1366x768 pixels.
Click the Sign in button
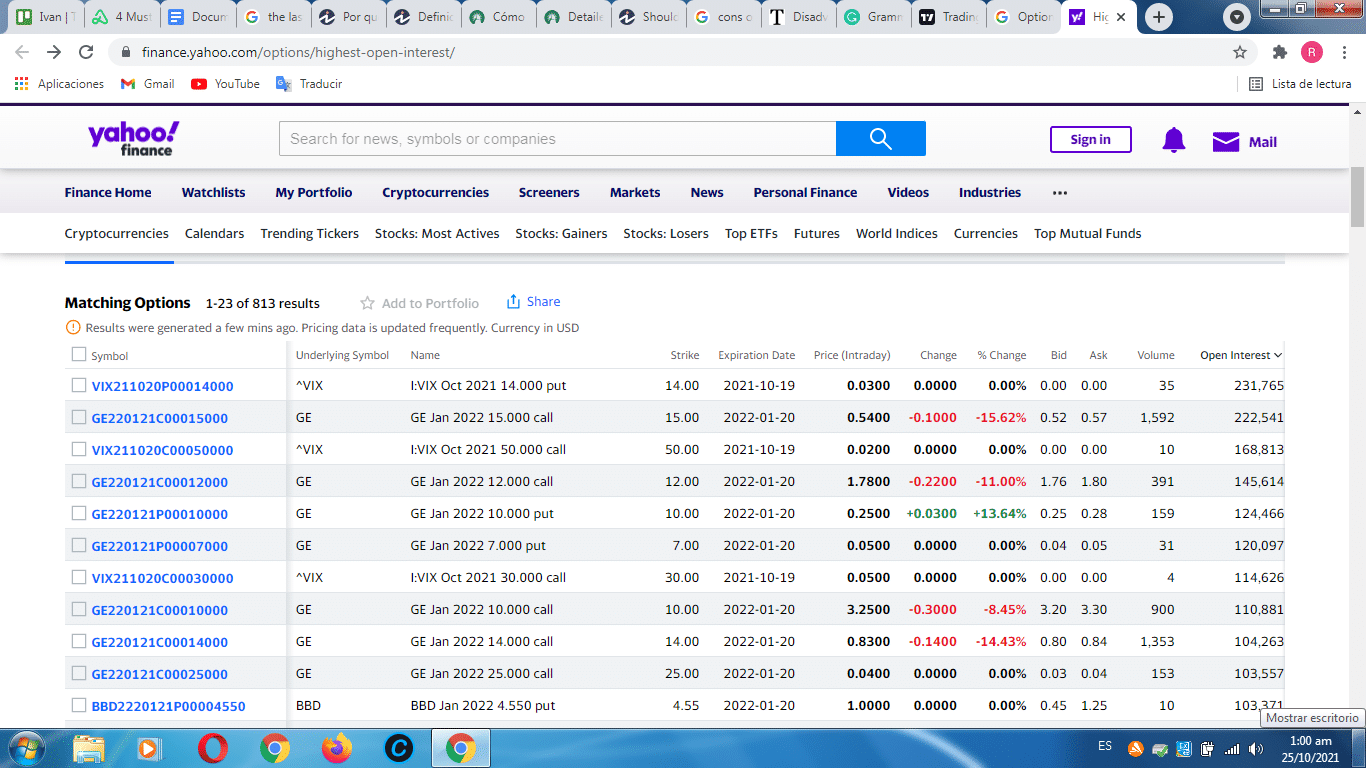pos(1090,140)
